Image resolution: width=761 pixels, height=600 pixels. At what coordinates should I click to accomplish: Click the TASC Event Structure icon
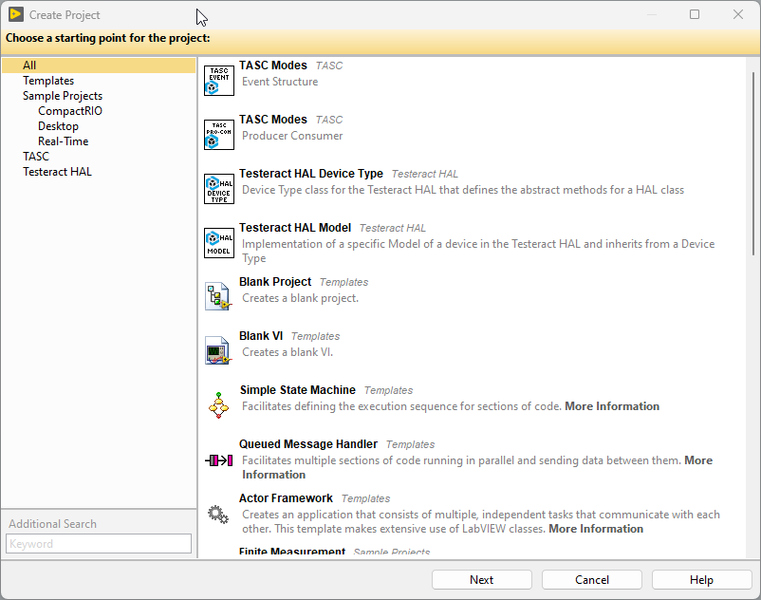coord(219,81)
